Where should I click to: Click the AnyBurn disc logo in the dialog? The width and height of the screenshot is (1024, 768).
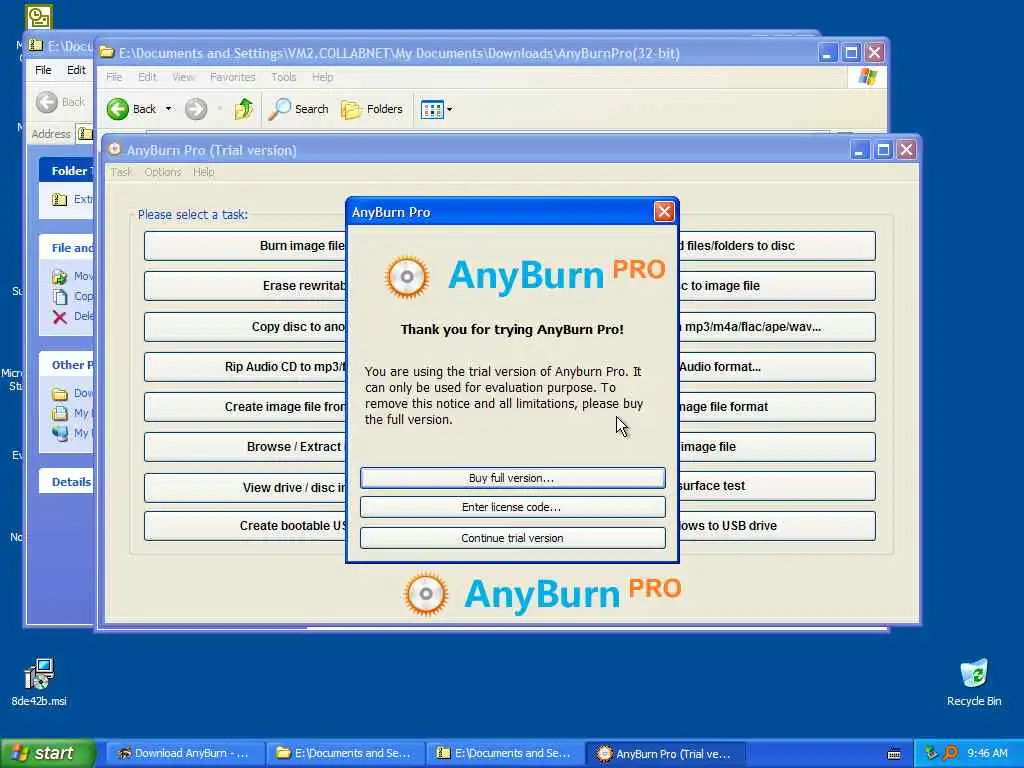[407, 277]
